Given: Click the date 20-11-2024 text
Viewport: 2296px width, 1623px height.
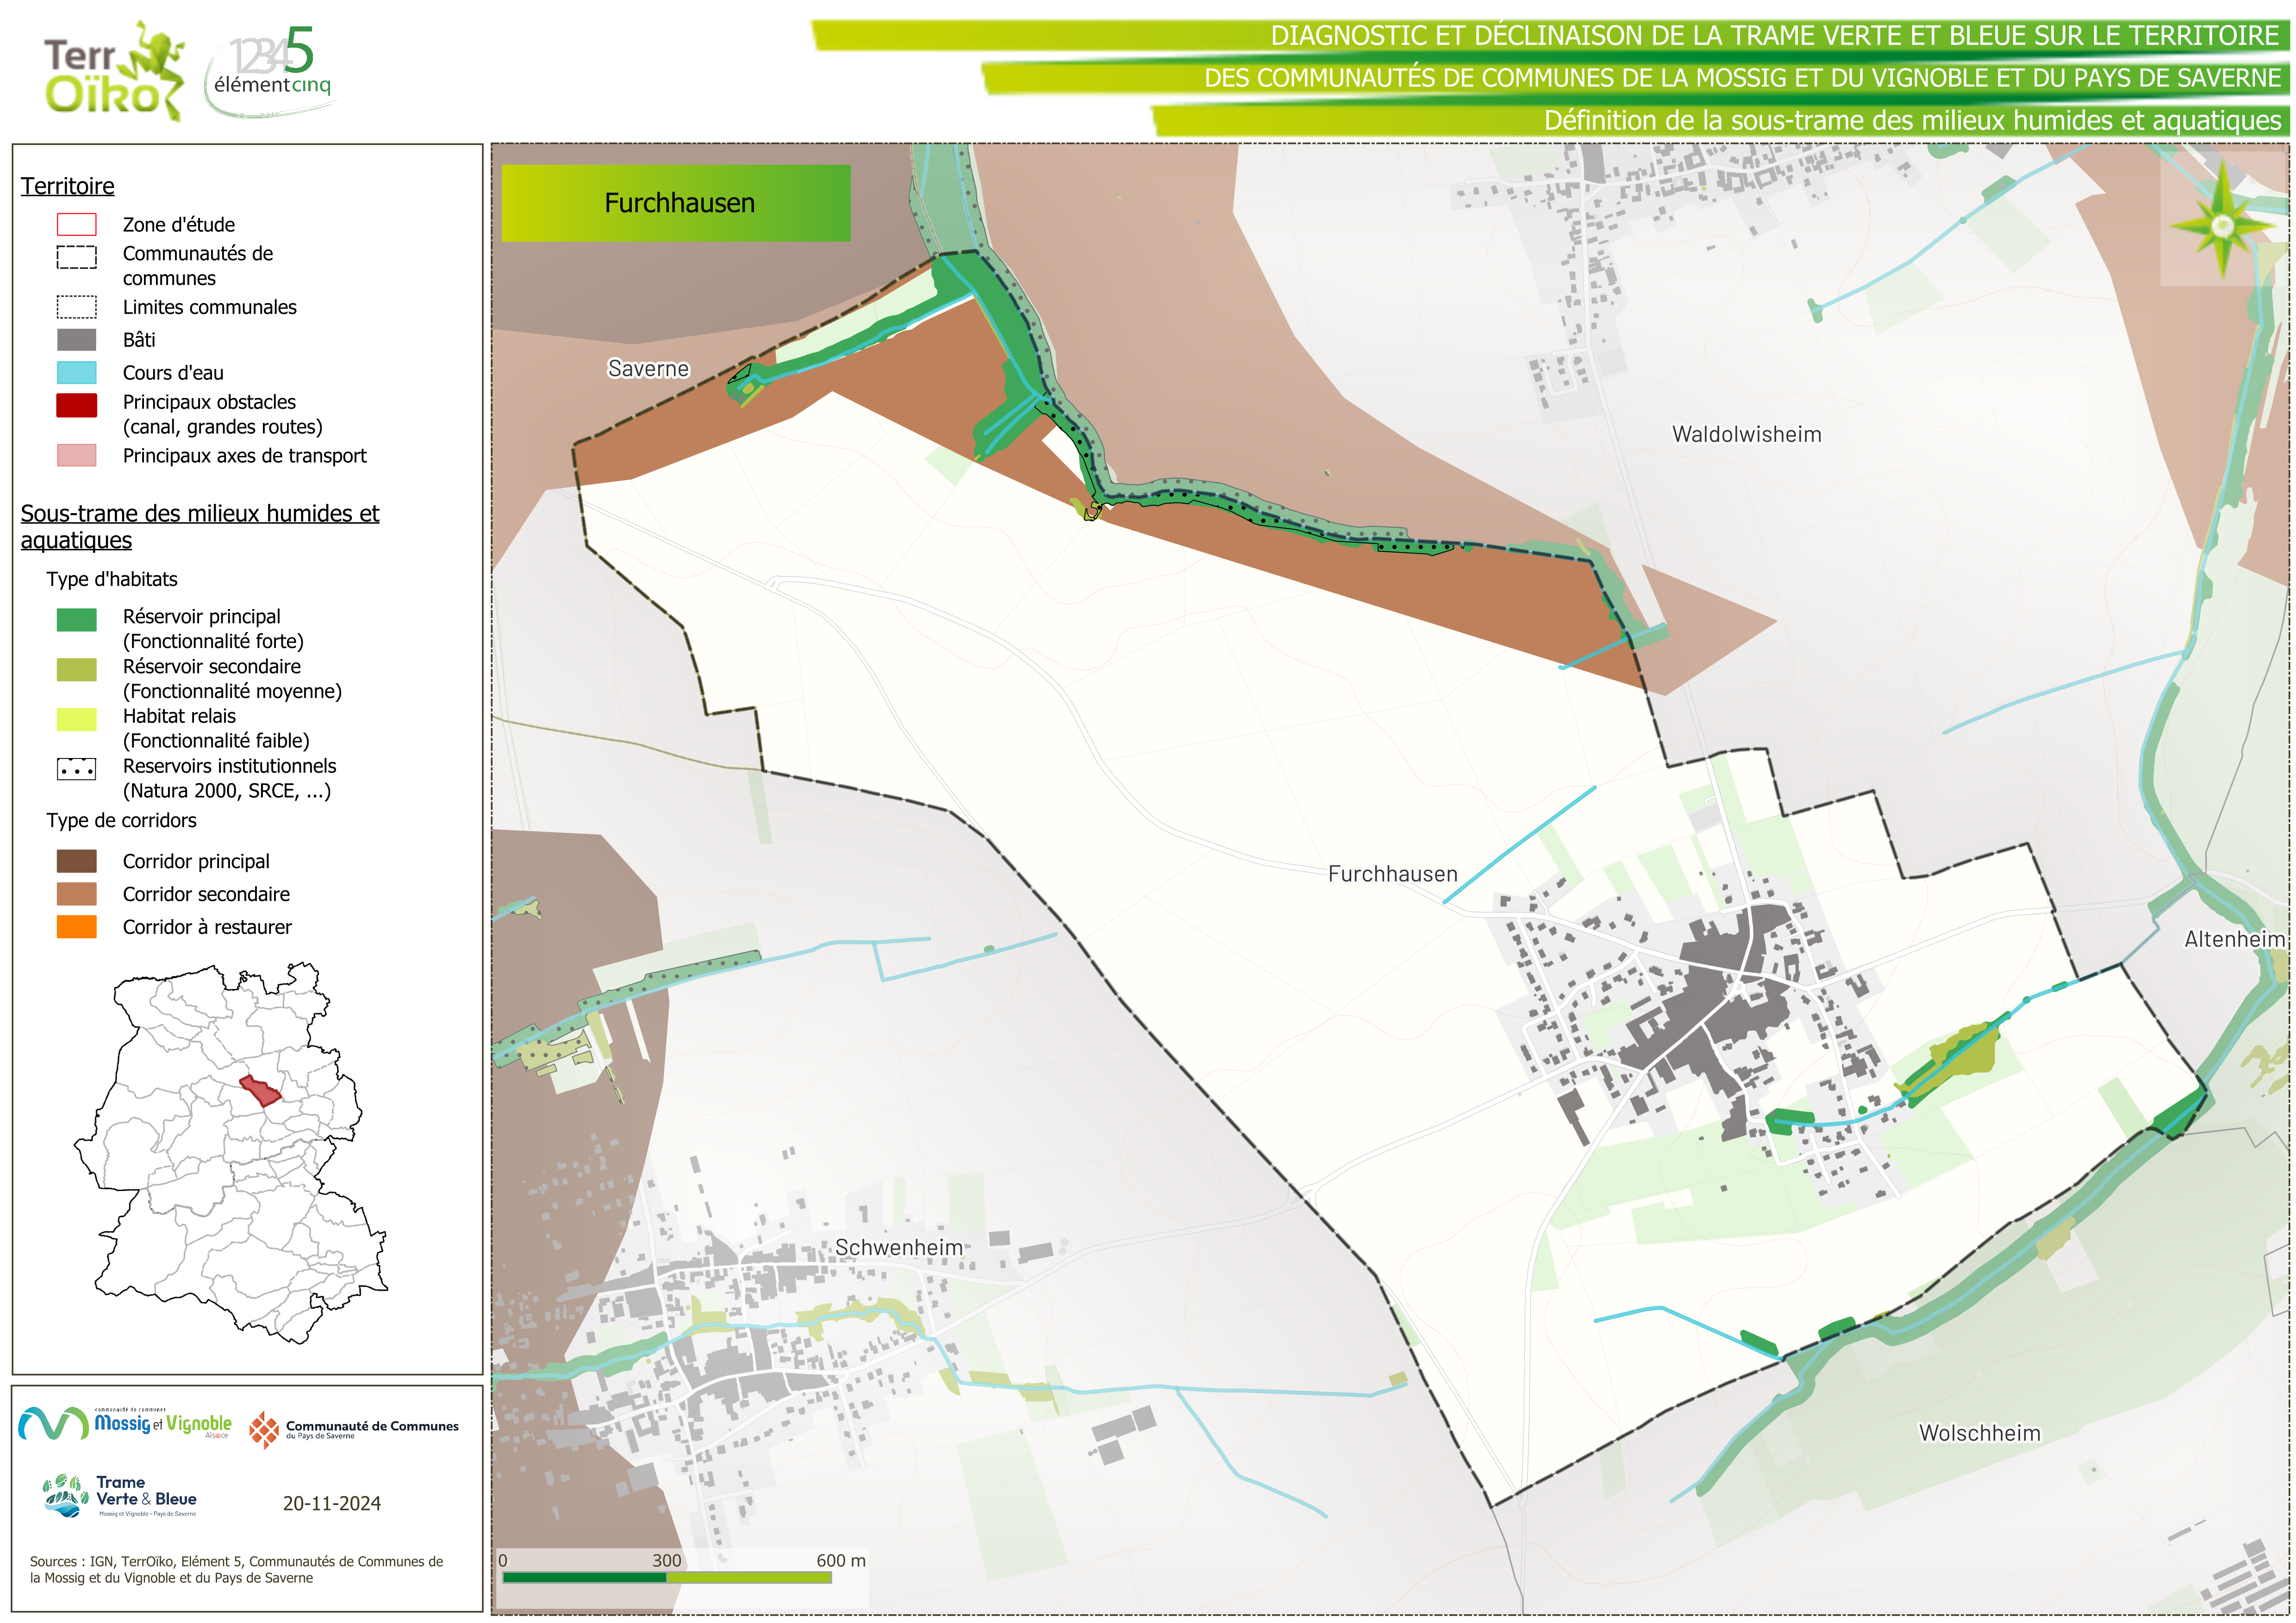Looking at the screenshot, I should coord(331,1503).
